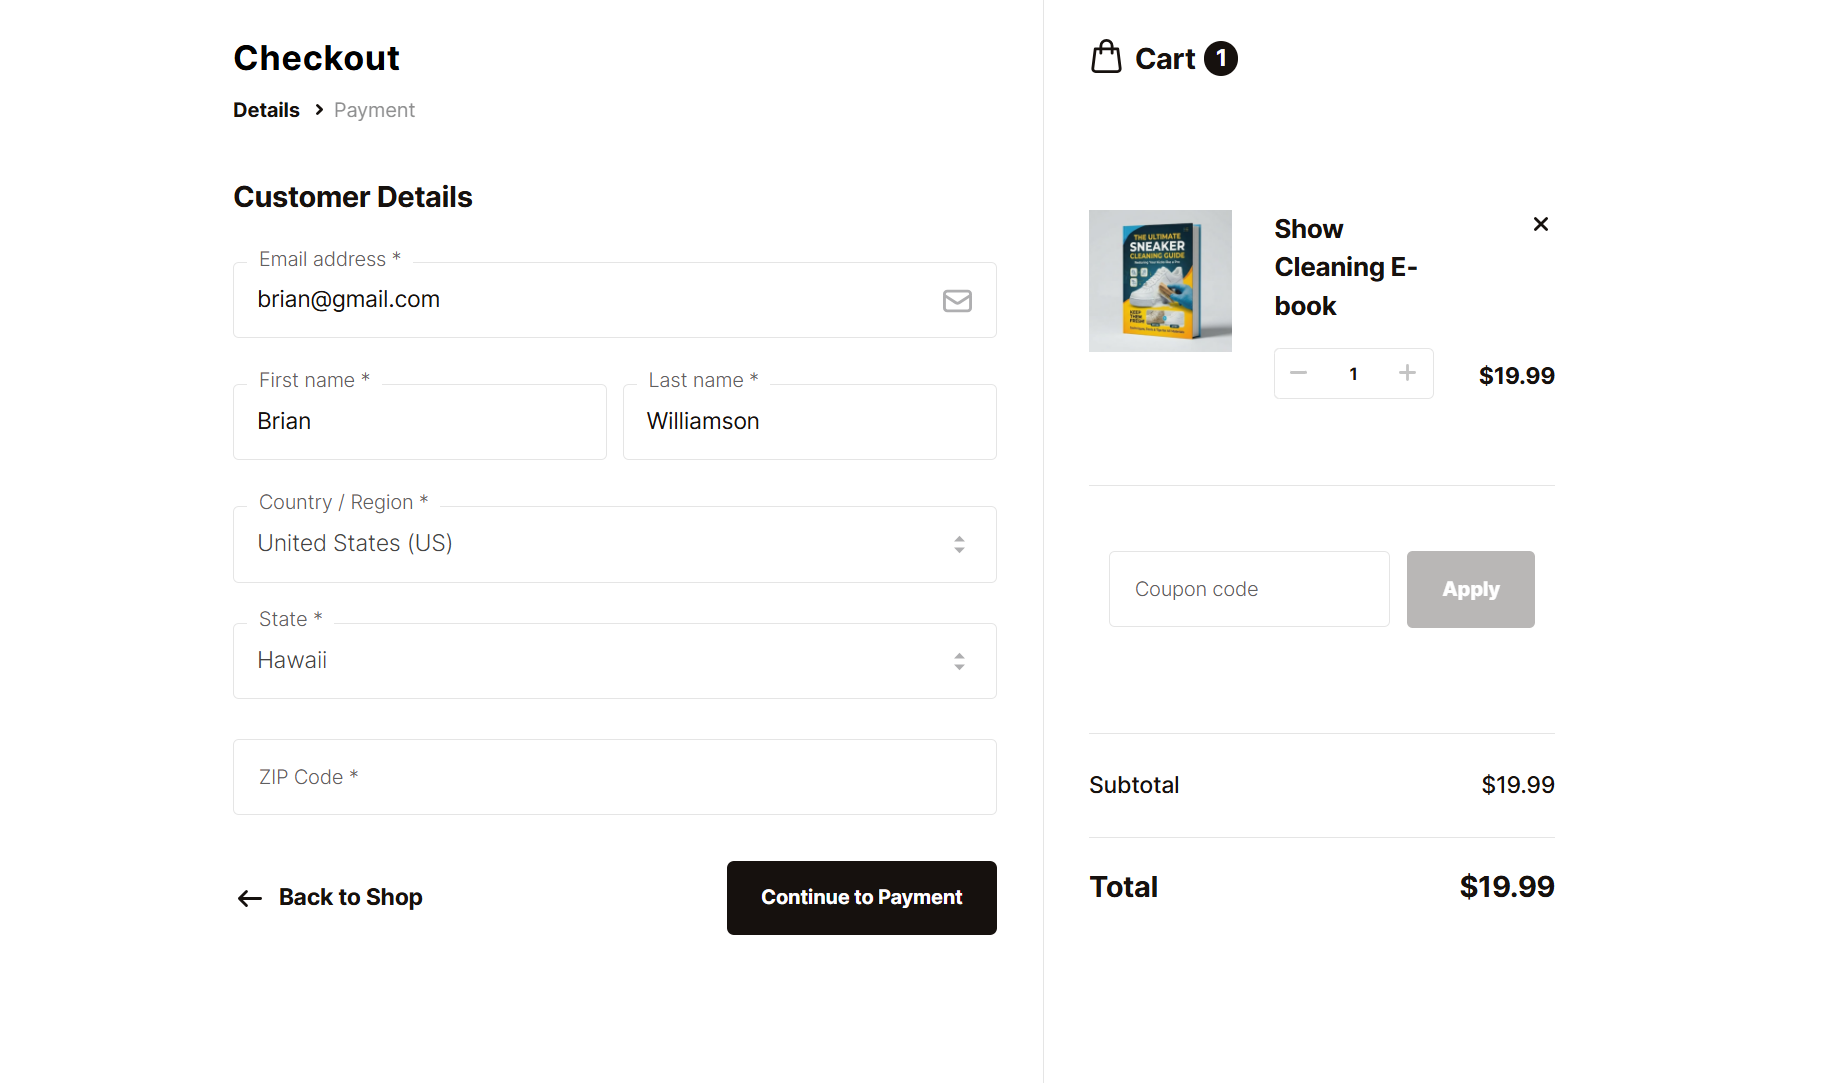This screenshot has height=1083, width=1824.
Task: Click the shopping bag cart icon
Action: [x=1105, y=57]
